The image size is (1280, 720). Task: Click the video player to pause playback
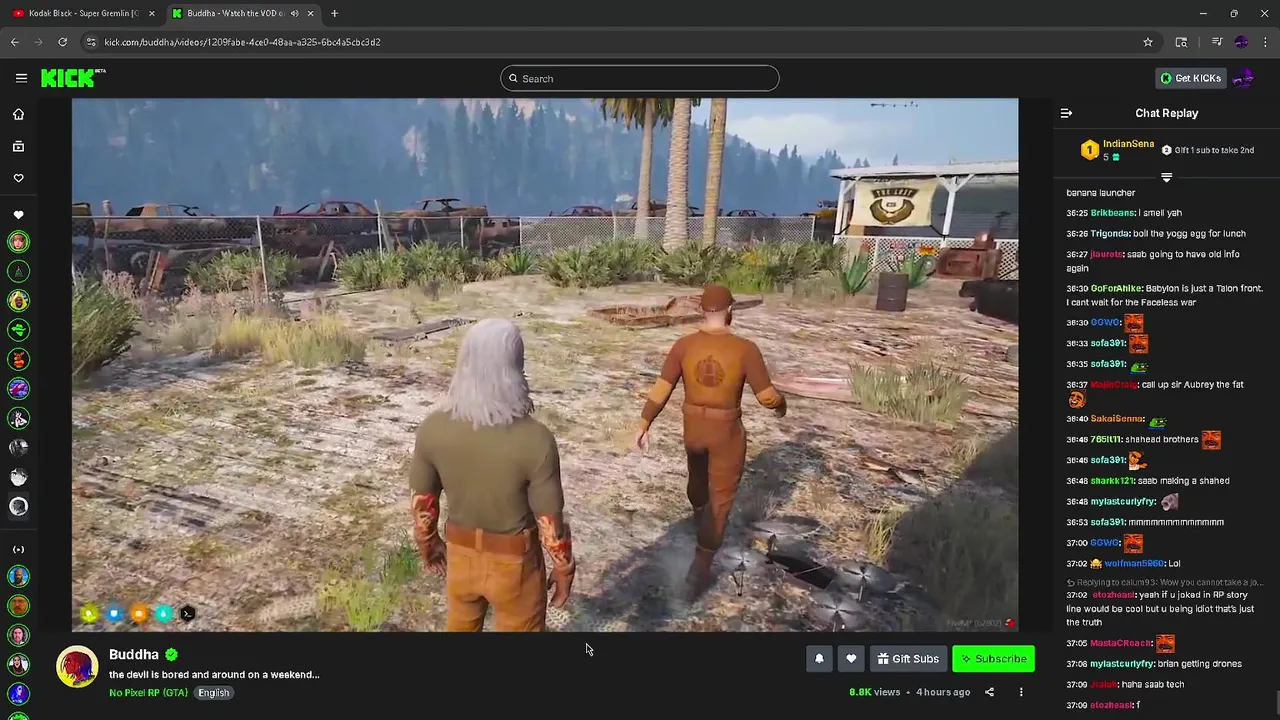coord(545,365)
